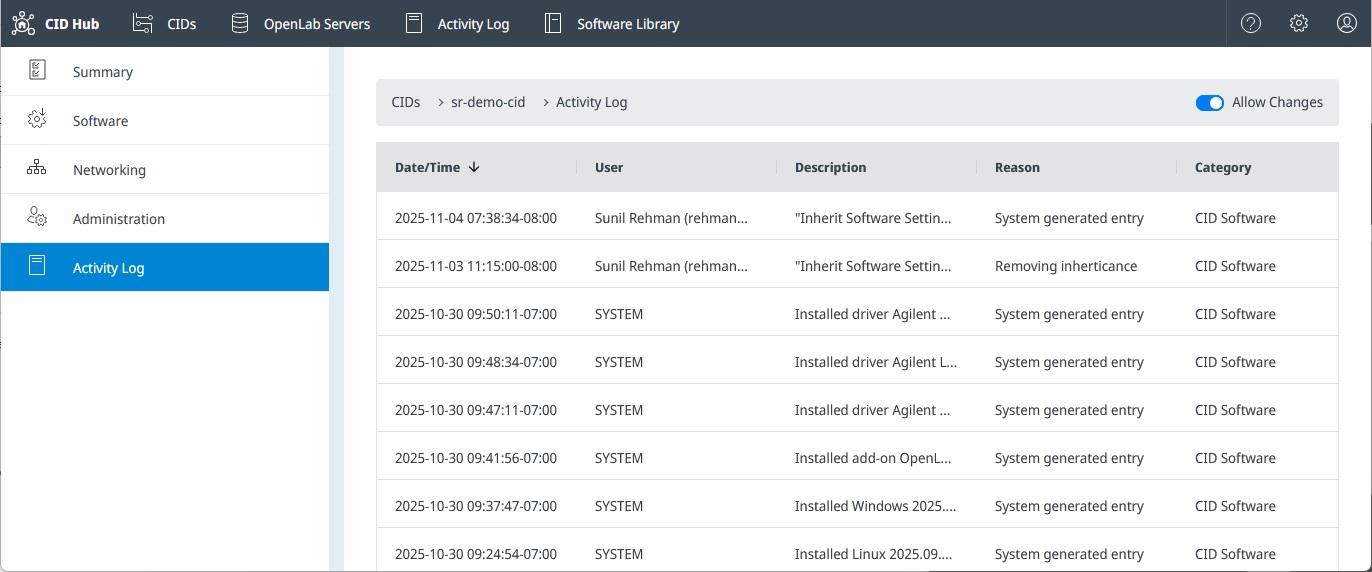Select row dated 2025-11-04 07:38:34-08:00
Image resolution: width=1372 pixels, height=572 pixels.
pos(857,218)
